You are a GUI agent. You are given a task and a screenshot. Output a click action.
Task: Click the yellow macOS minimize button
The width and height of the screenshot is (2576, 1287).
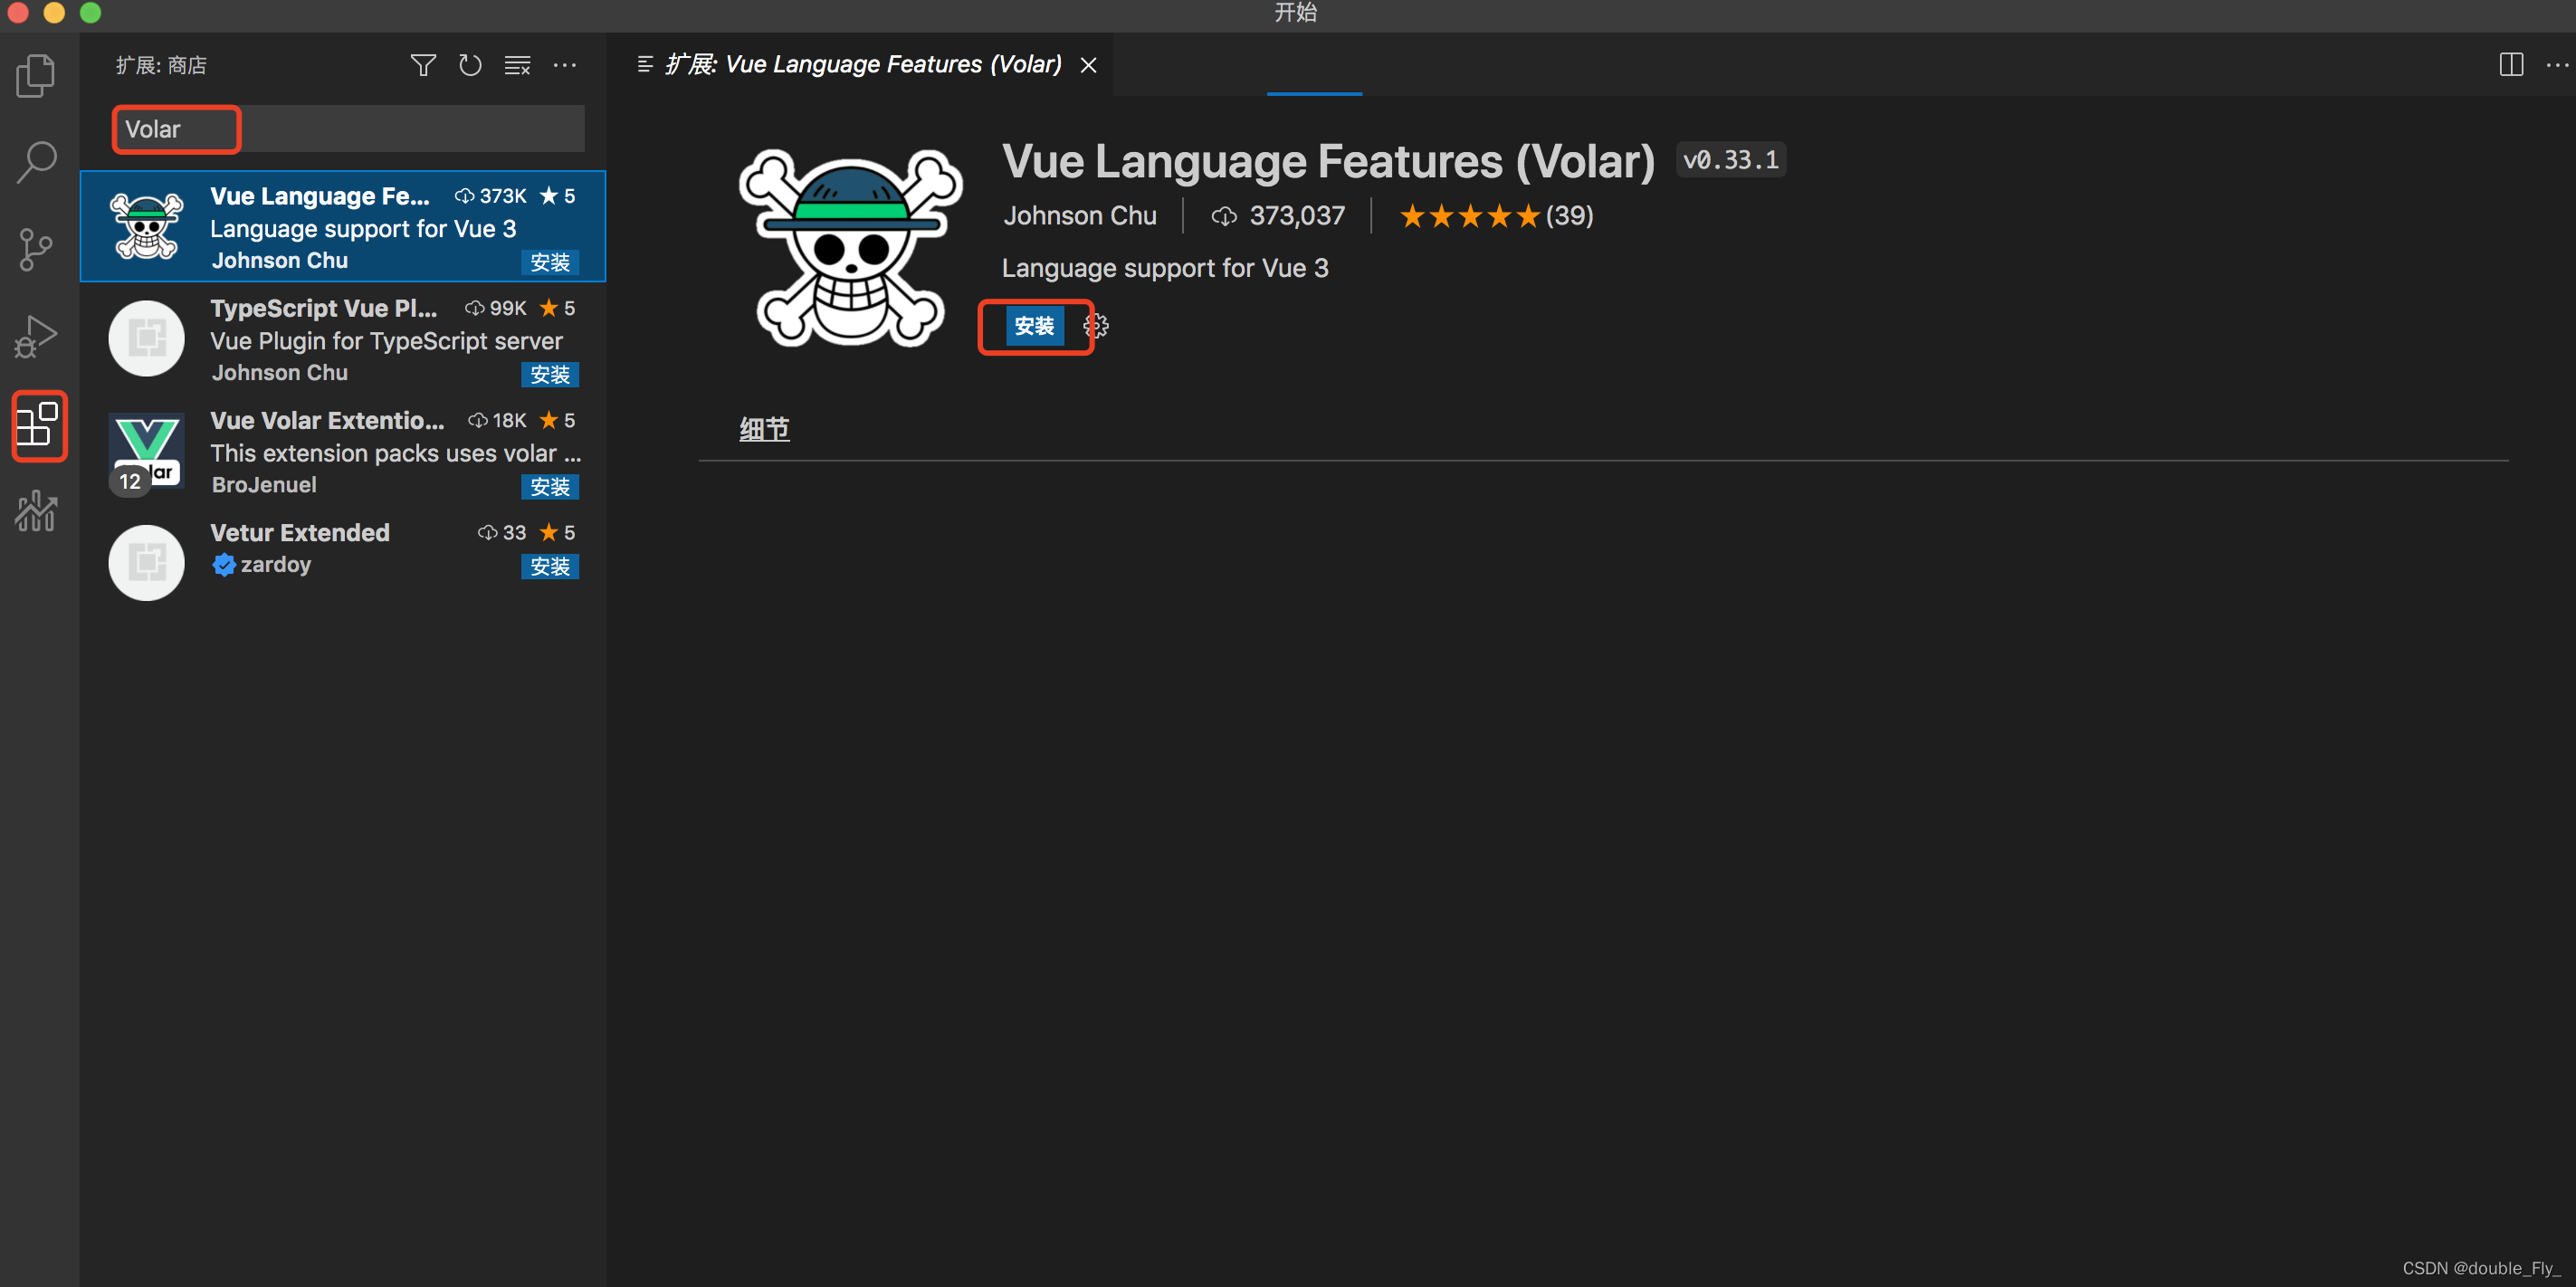point(54,12)
